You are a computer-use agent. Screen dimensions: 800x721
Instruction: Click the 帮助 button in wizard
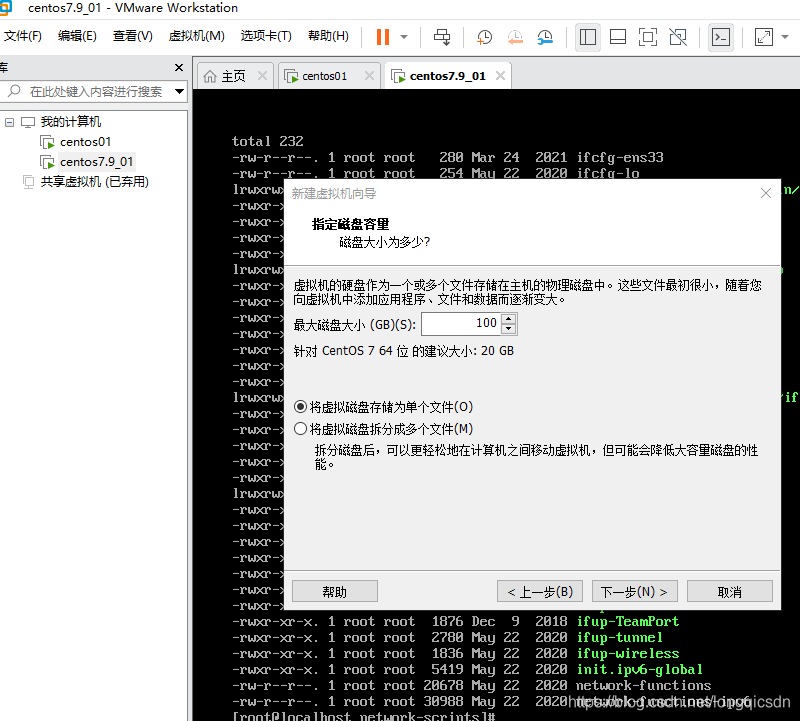(x=335, y=591)
